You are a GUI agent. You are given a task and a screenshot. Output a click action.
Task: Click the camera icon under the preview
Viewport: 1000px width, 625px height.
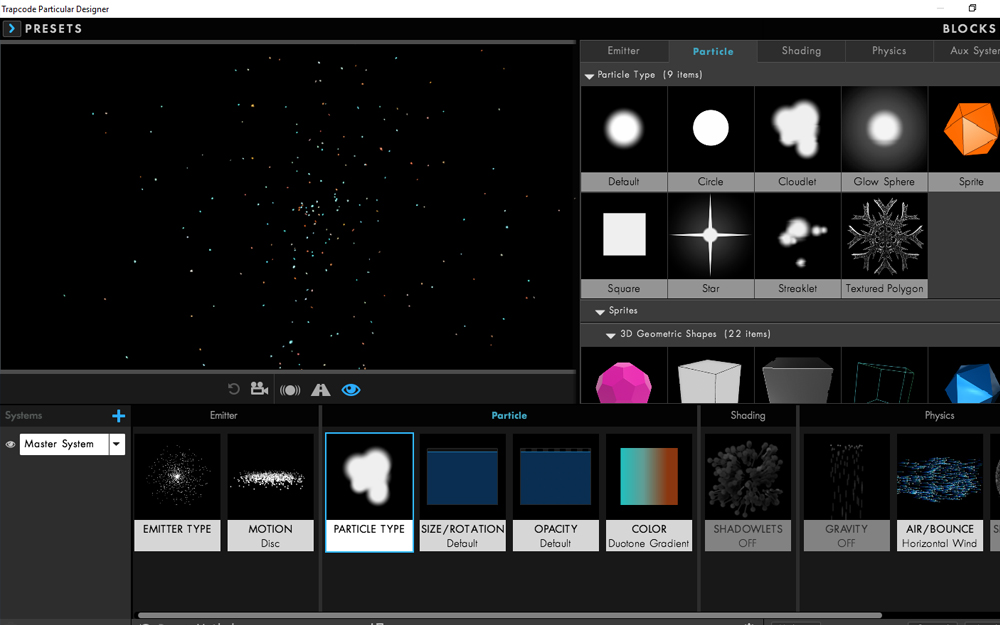click(259, 388)
